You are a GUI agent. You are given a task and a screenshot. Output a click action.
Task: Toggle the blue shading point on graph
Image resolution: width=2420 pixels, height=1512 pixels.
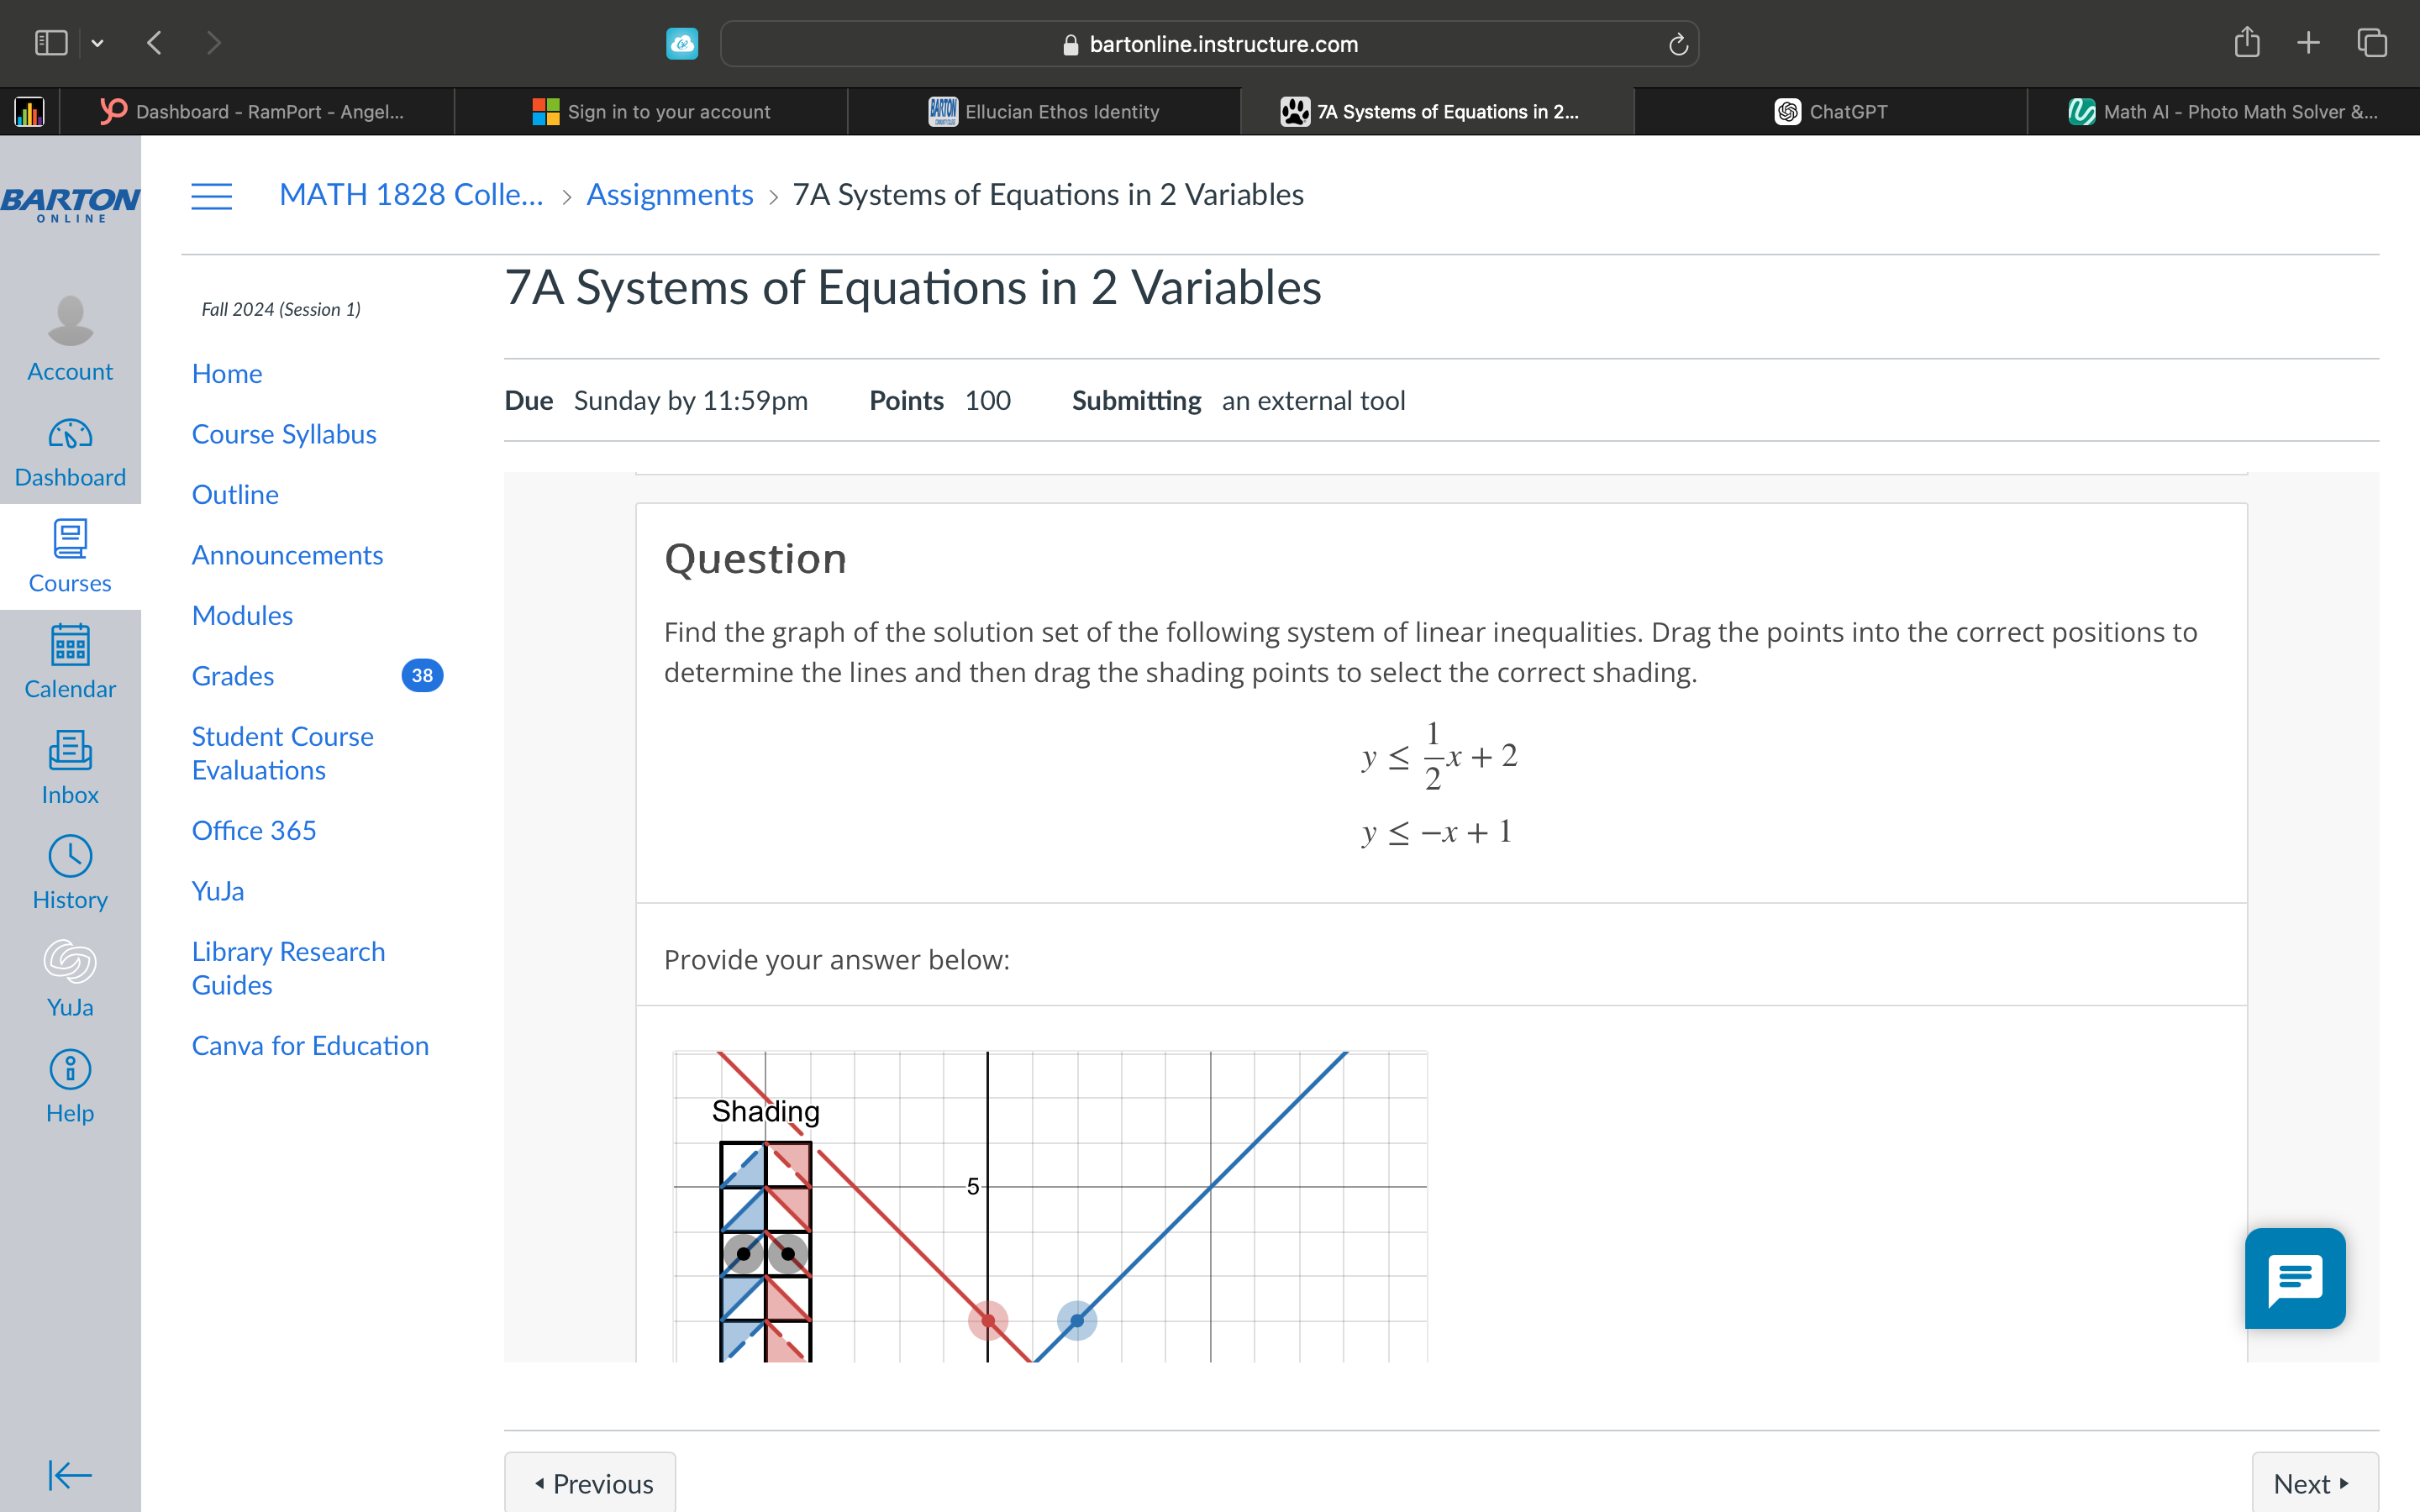click(x=1076, y=1319)
